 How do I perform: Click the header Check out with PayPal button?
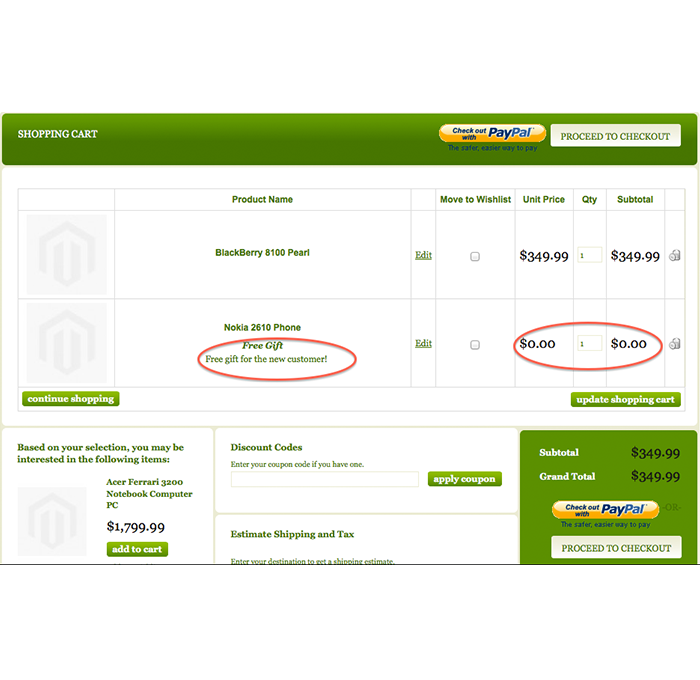[492, 133]
